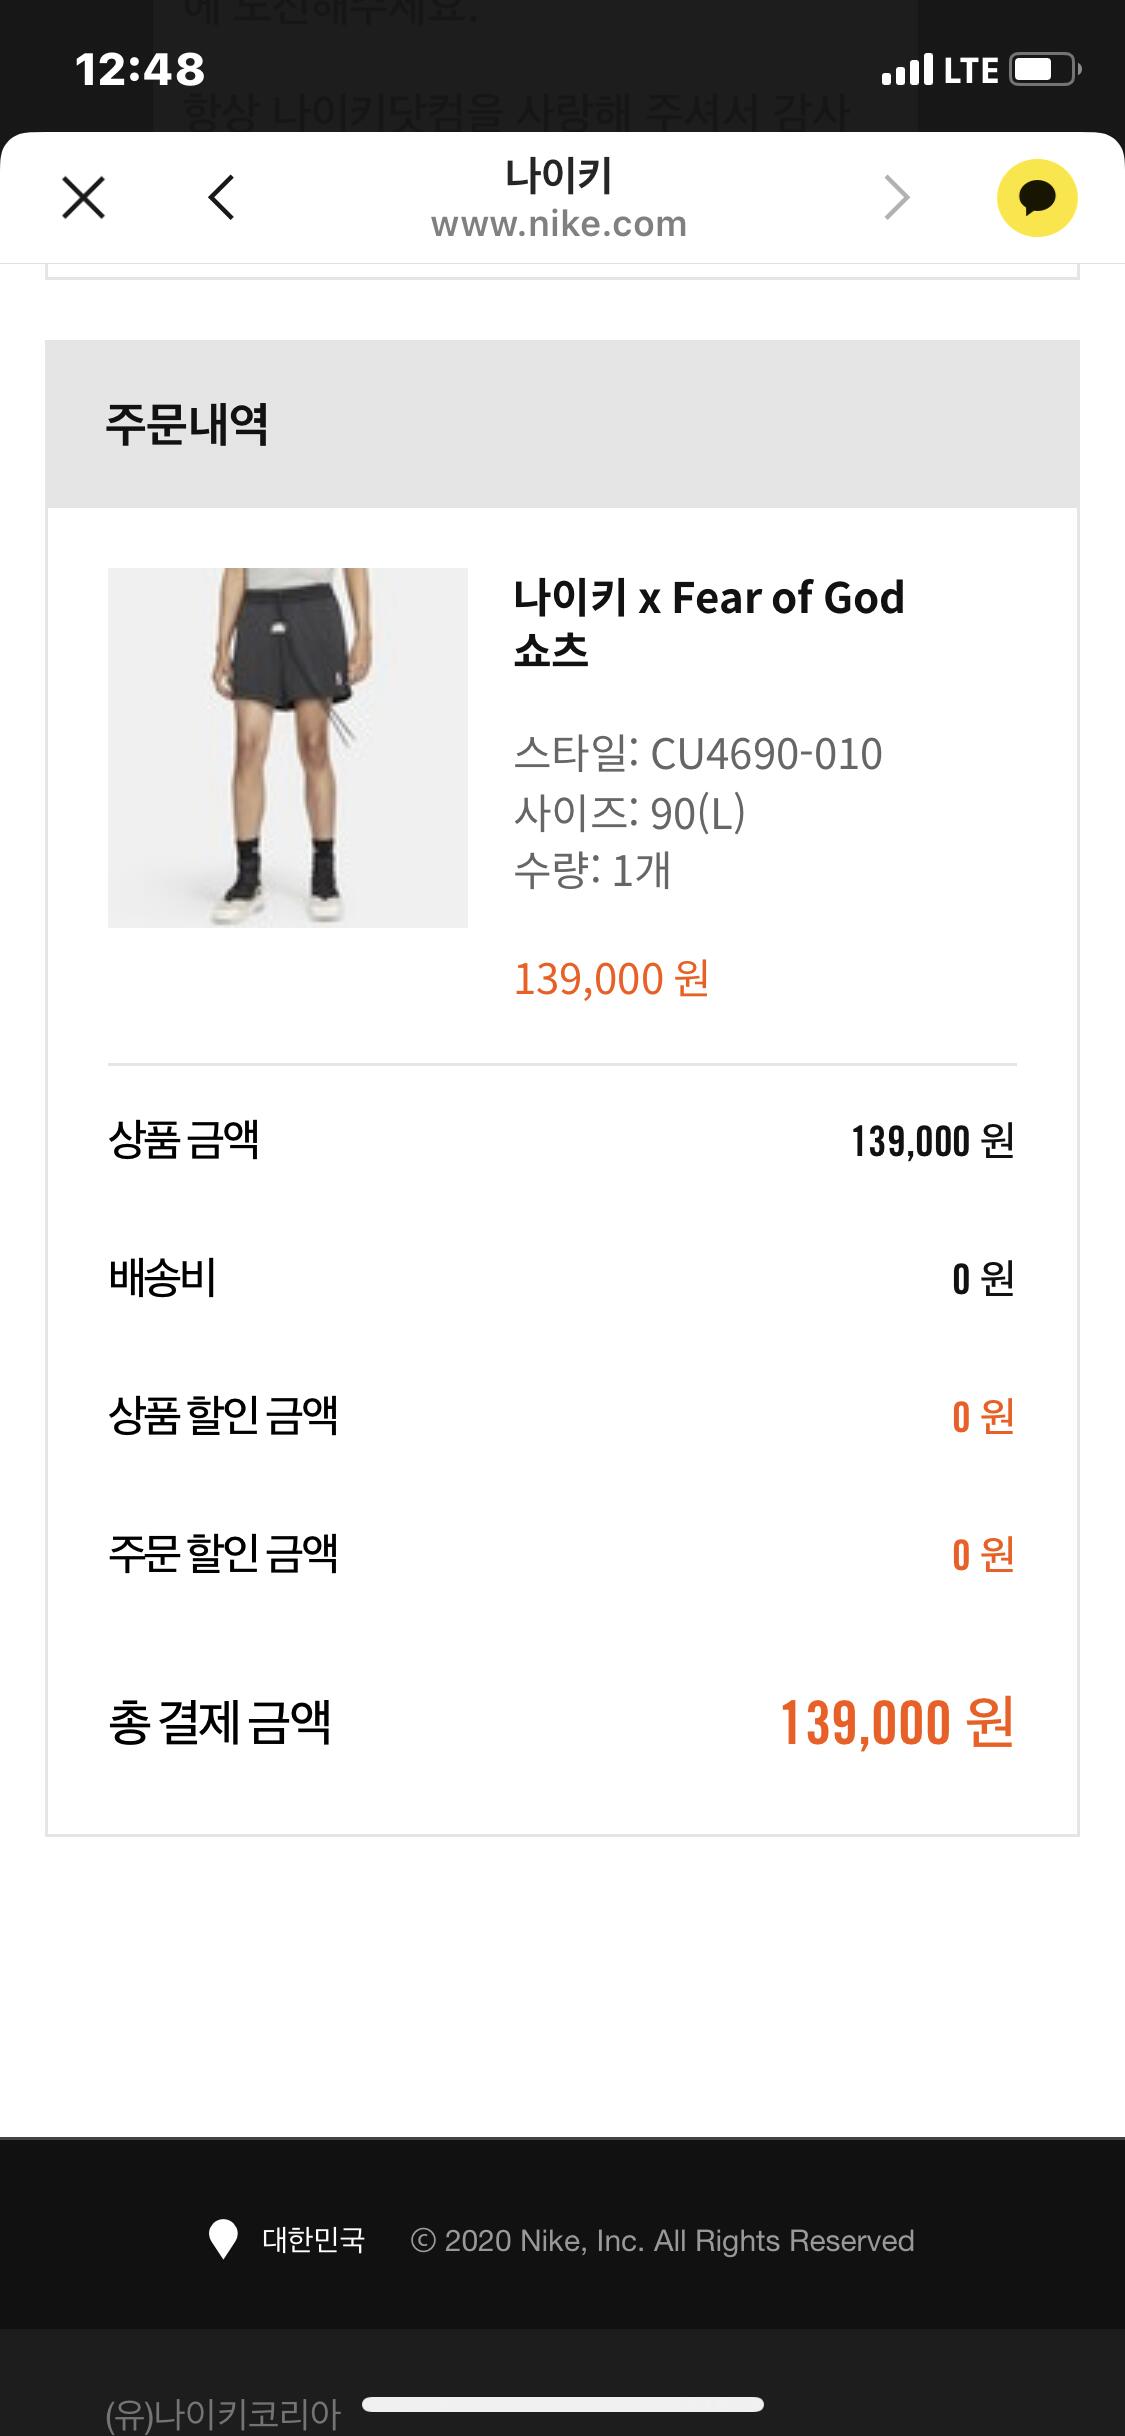Tap the forward chevron arrow
Image resolution: width=1125 pixels, height=2436 pixels.
[897, 197]
